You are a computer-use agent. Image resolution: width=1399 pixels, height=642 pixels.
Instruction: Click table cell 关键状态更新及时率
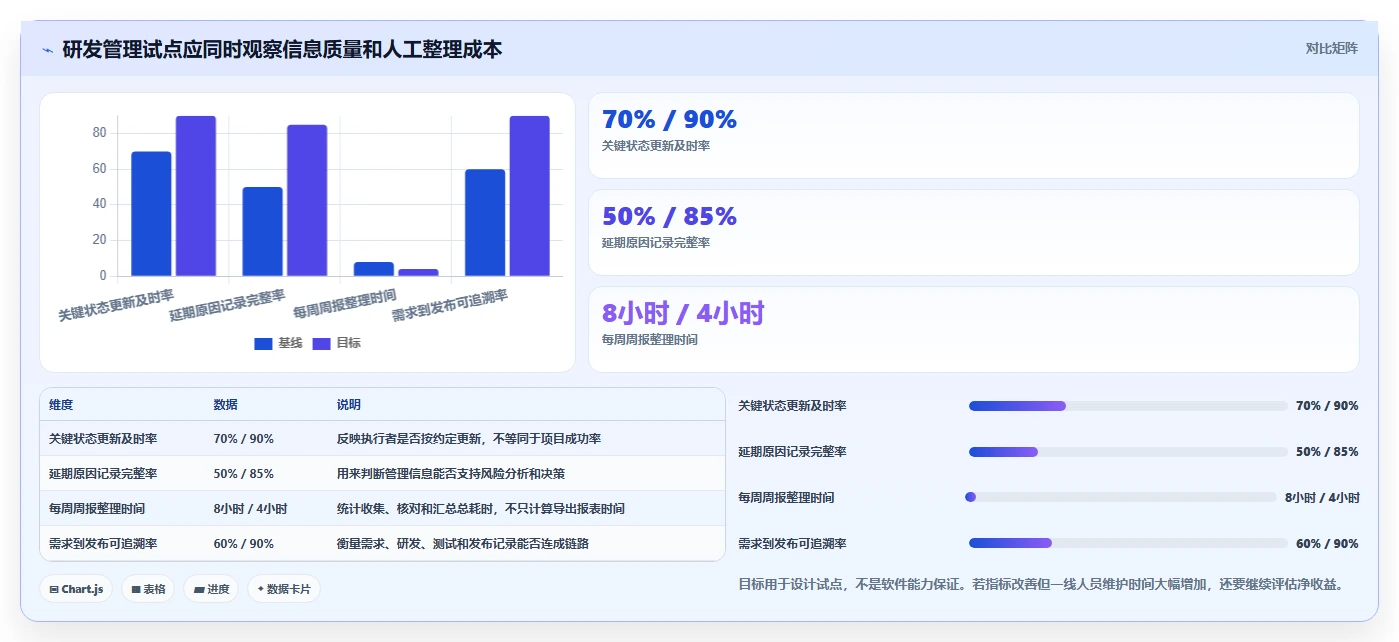click(x=103, y=439)
